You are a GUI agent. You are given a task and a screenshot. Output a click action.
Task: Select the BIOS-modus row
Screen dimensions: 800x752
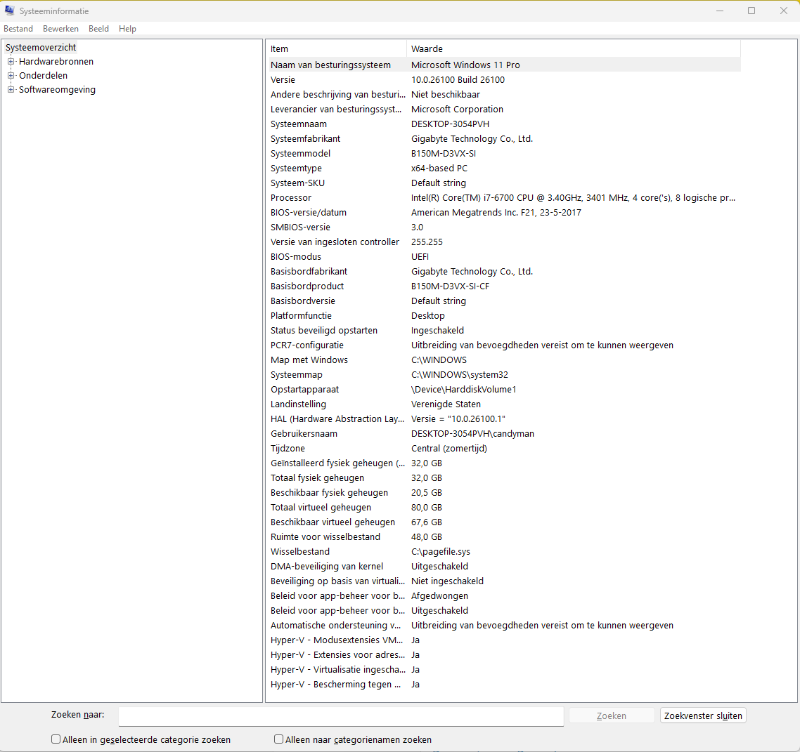(x=504, y=257)
